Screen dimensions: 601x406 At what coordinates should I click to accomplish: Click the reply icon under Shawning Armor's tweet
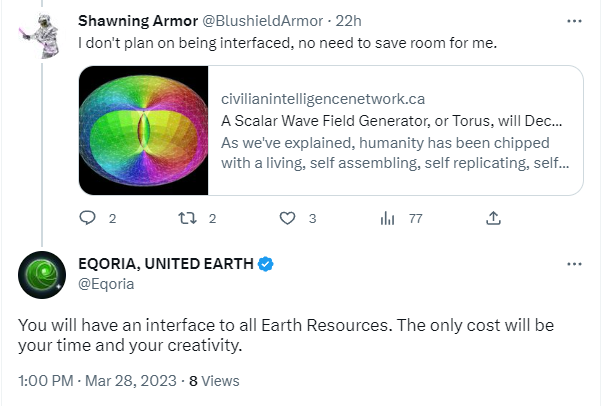tap(87, 218)
